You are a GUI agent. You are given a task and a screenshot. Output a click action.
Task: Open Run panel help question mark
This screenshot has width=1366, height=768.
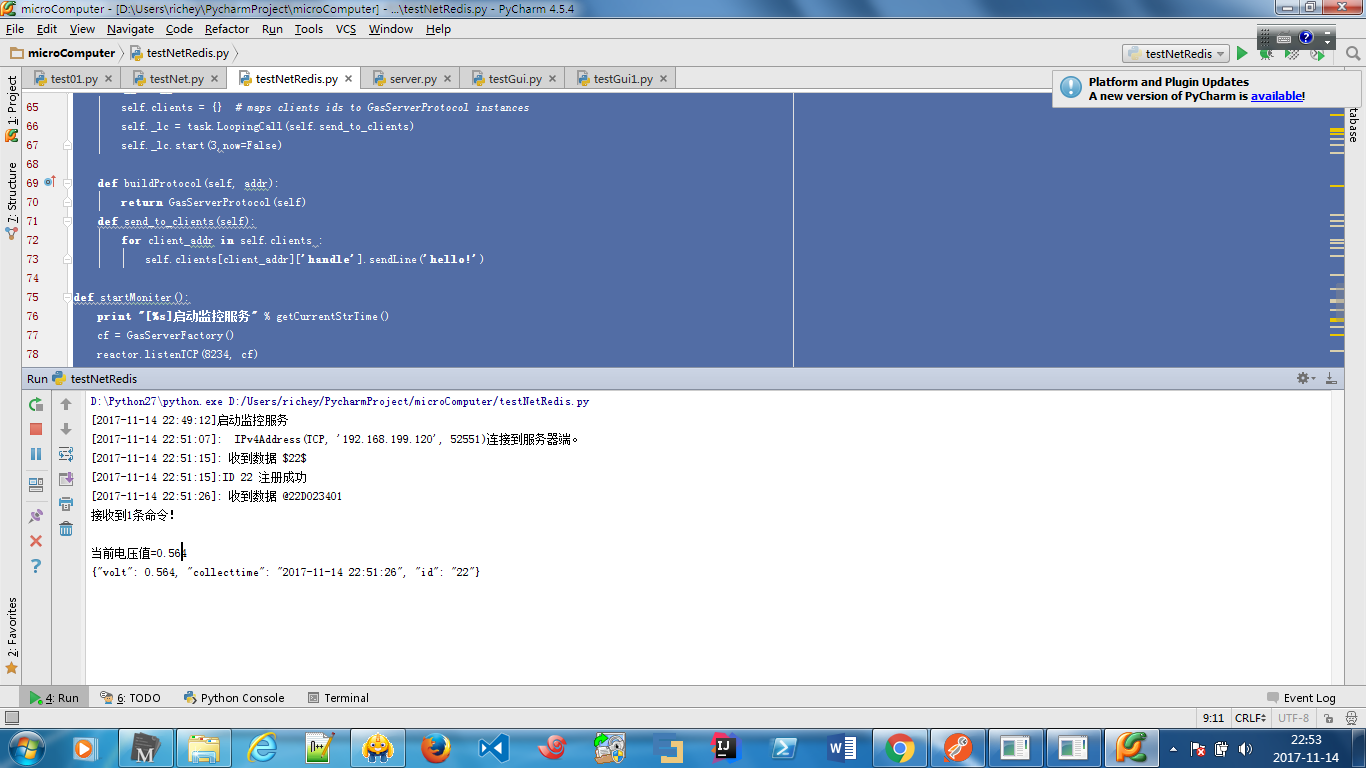[x=36, y=566]
